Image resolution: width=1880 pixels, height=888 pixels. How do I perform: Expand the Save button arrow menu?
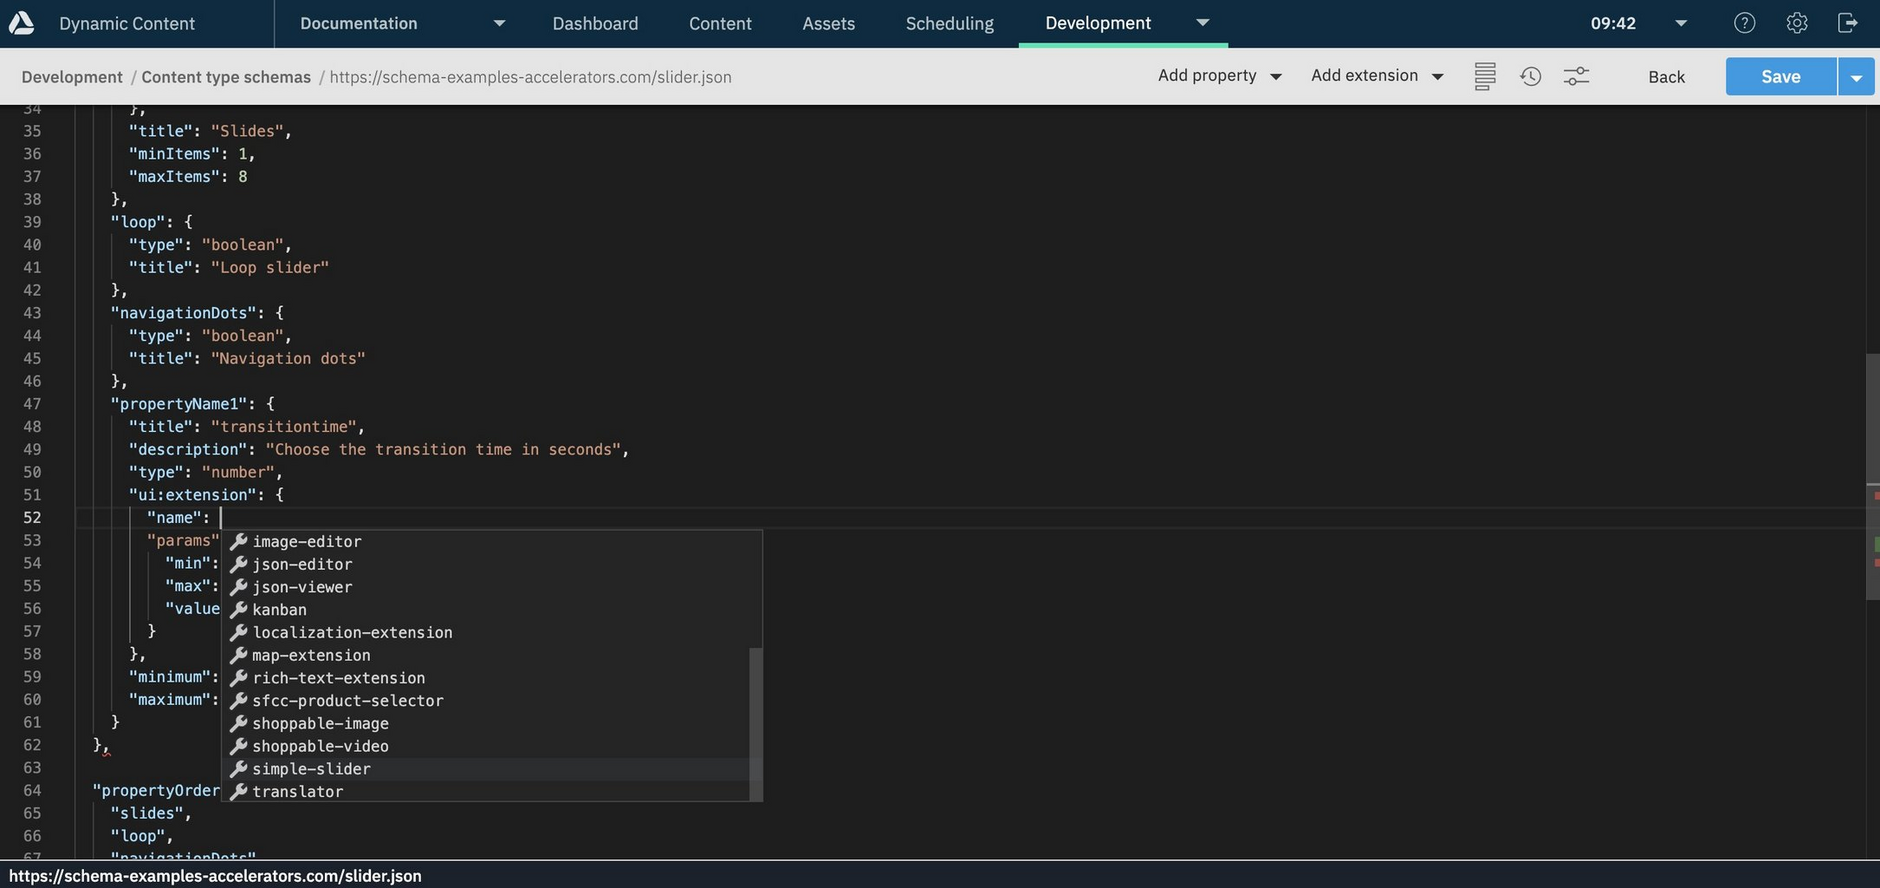tap(1856, 77)
